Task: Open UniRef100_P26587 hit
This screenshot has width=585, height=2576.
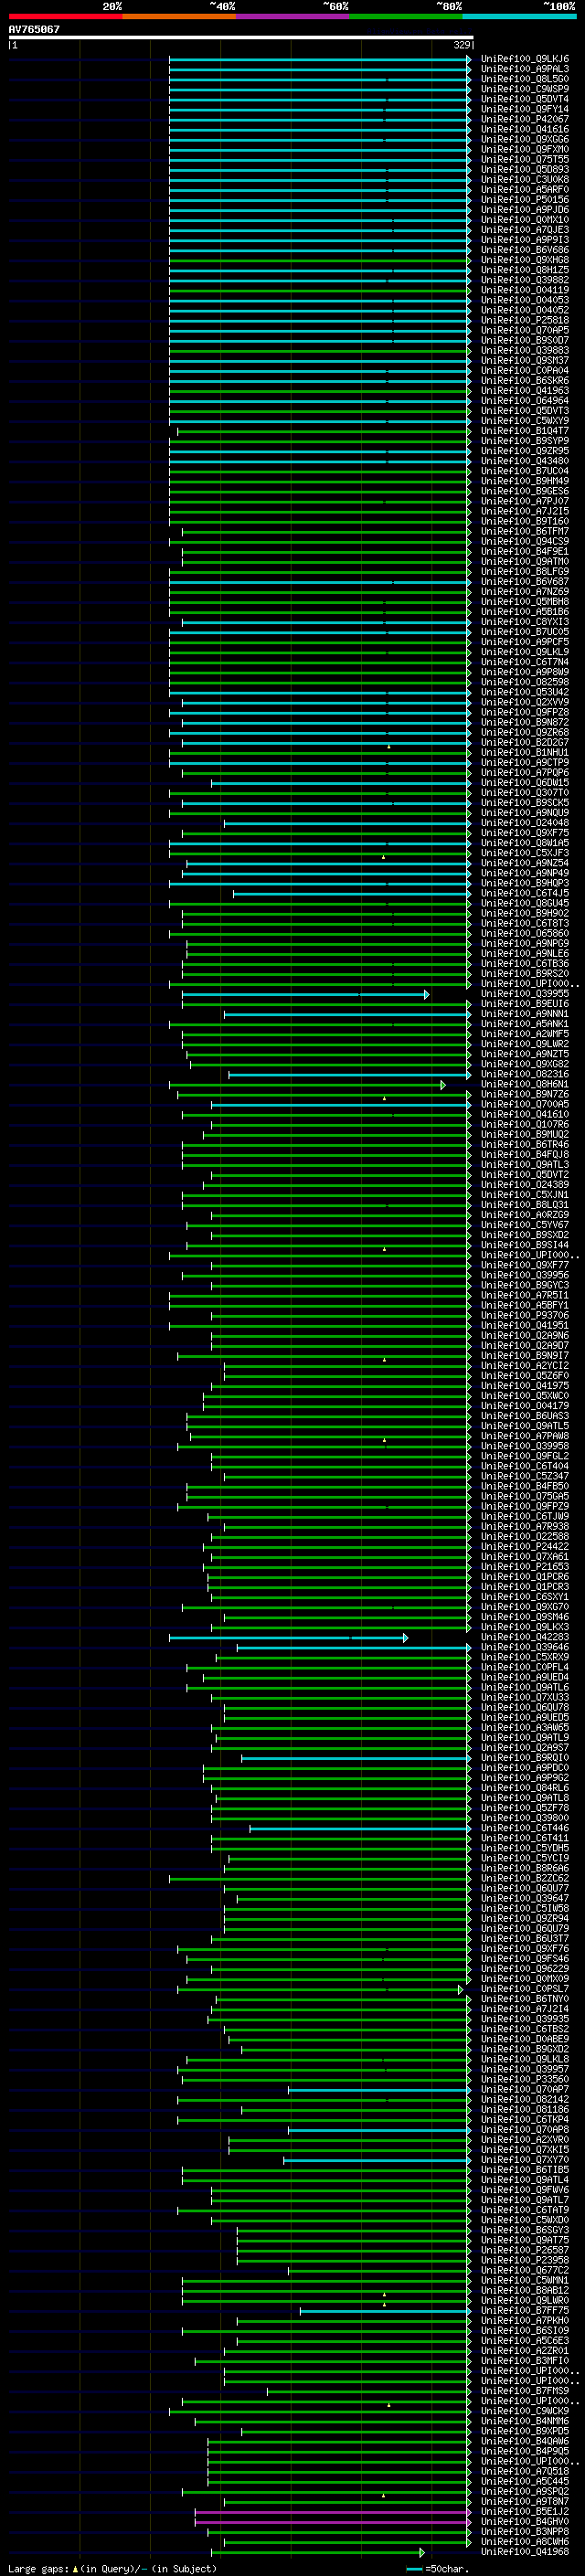Action: pos(524,2250)
